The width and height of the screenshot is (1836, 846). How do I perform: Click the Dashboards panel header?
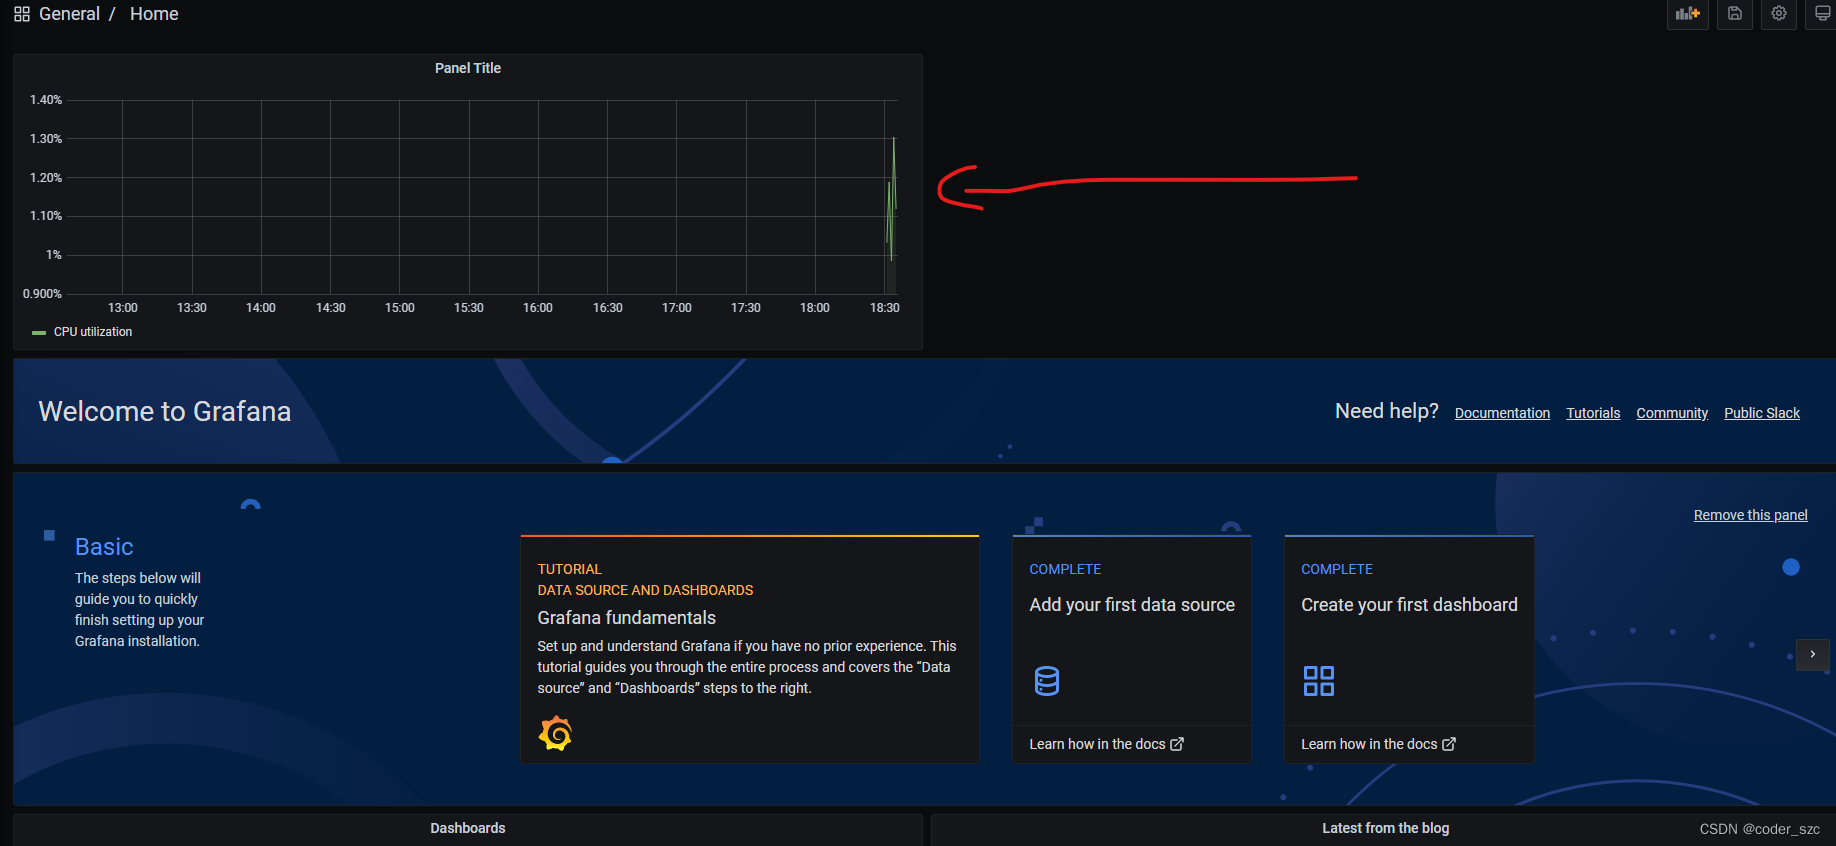(x=468, y=828)
